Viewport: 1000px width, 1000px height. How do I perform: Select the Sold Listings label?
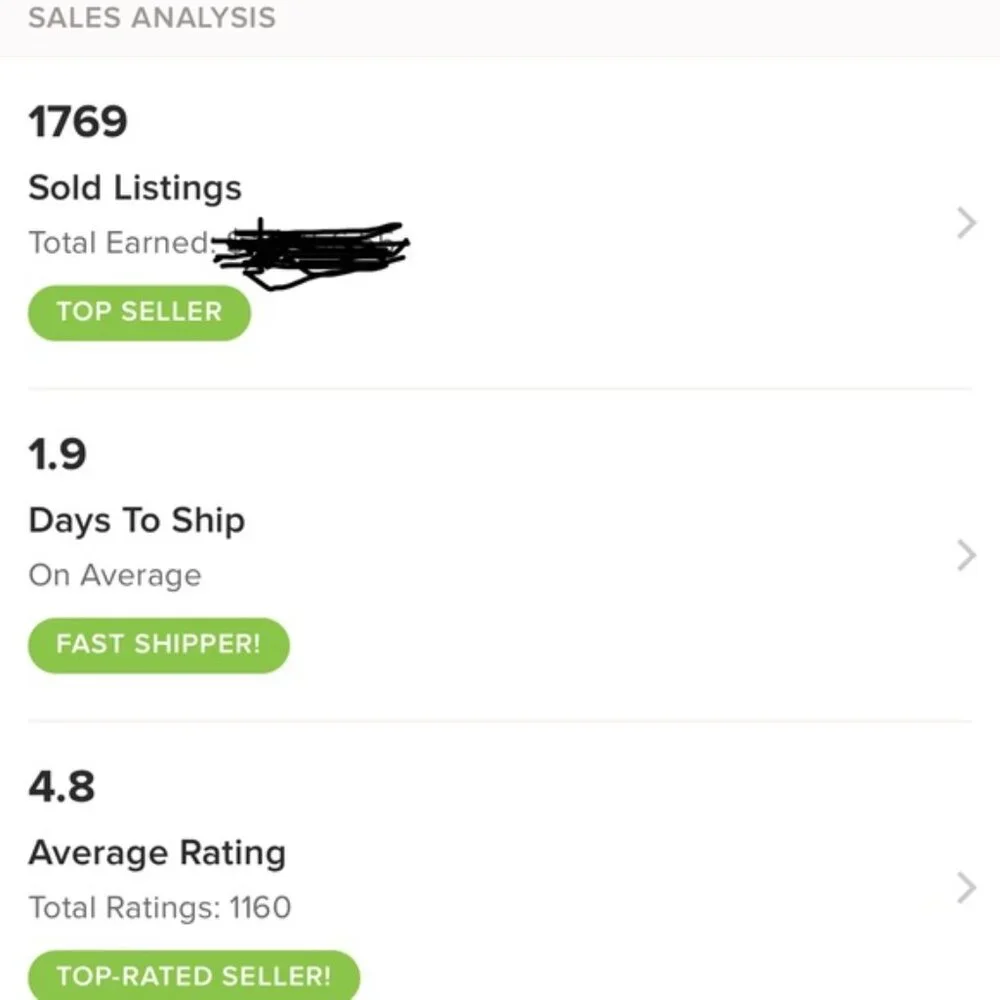coord(135,188)
